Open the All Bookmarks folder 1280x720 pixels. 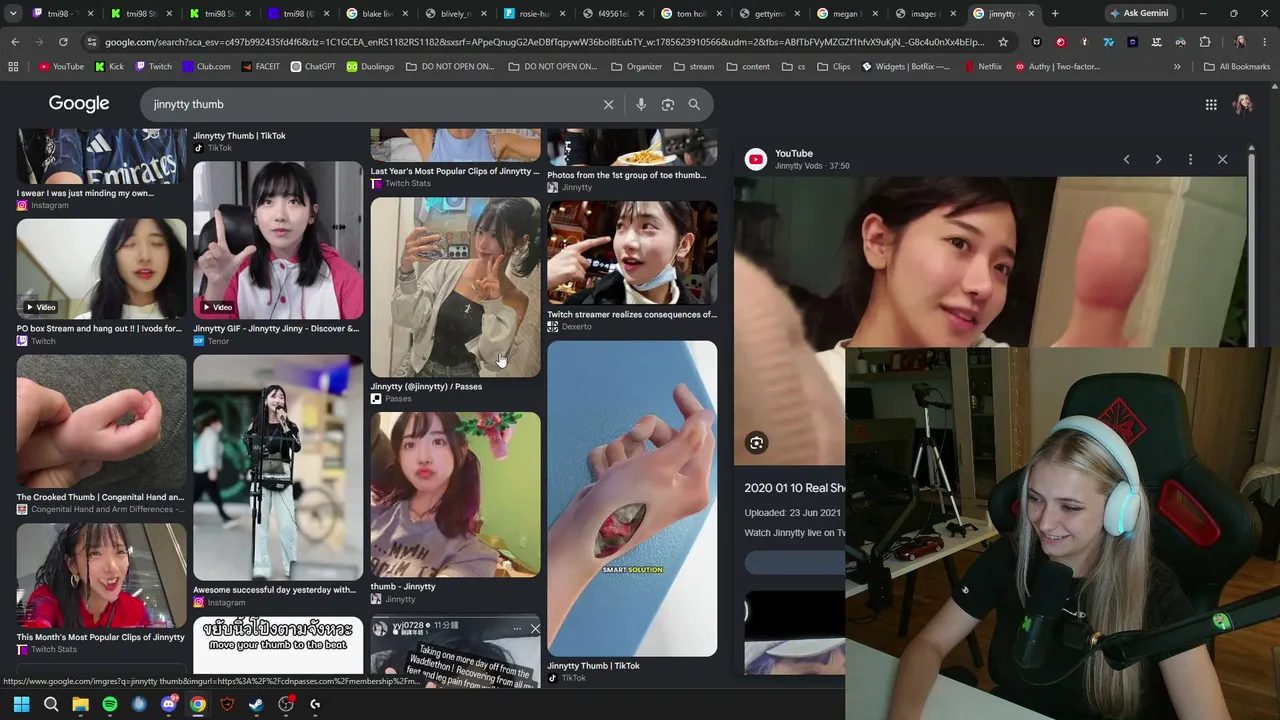click(1237, 67)
